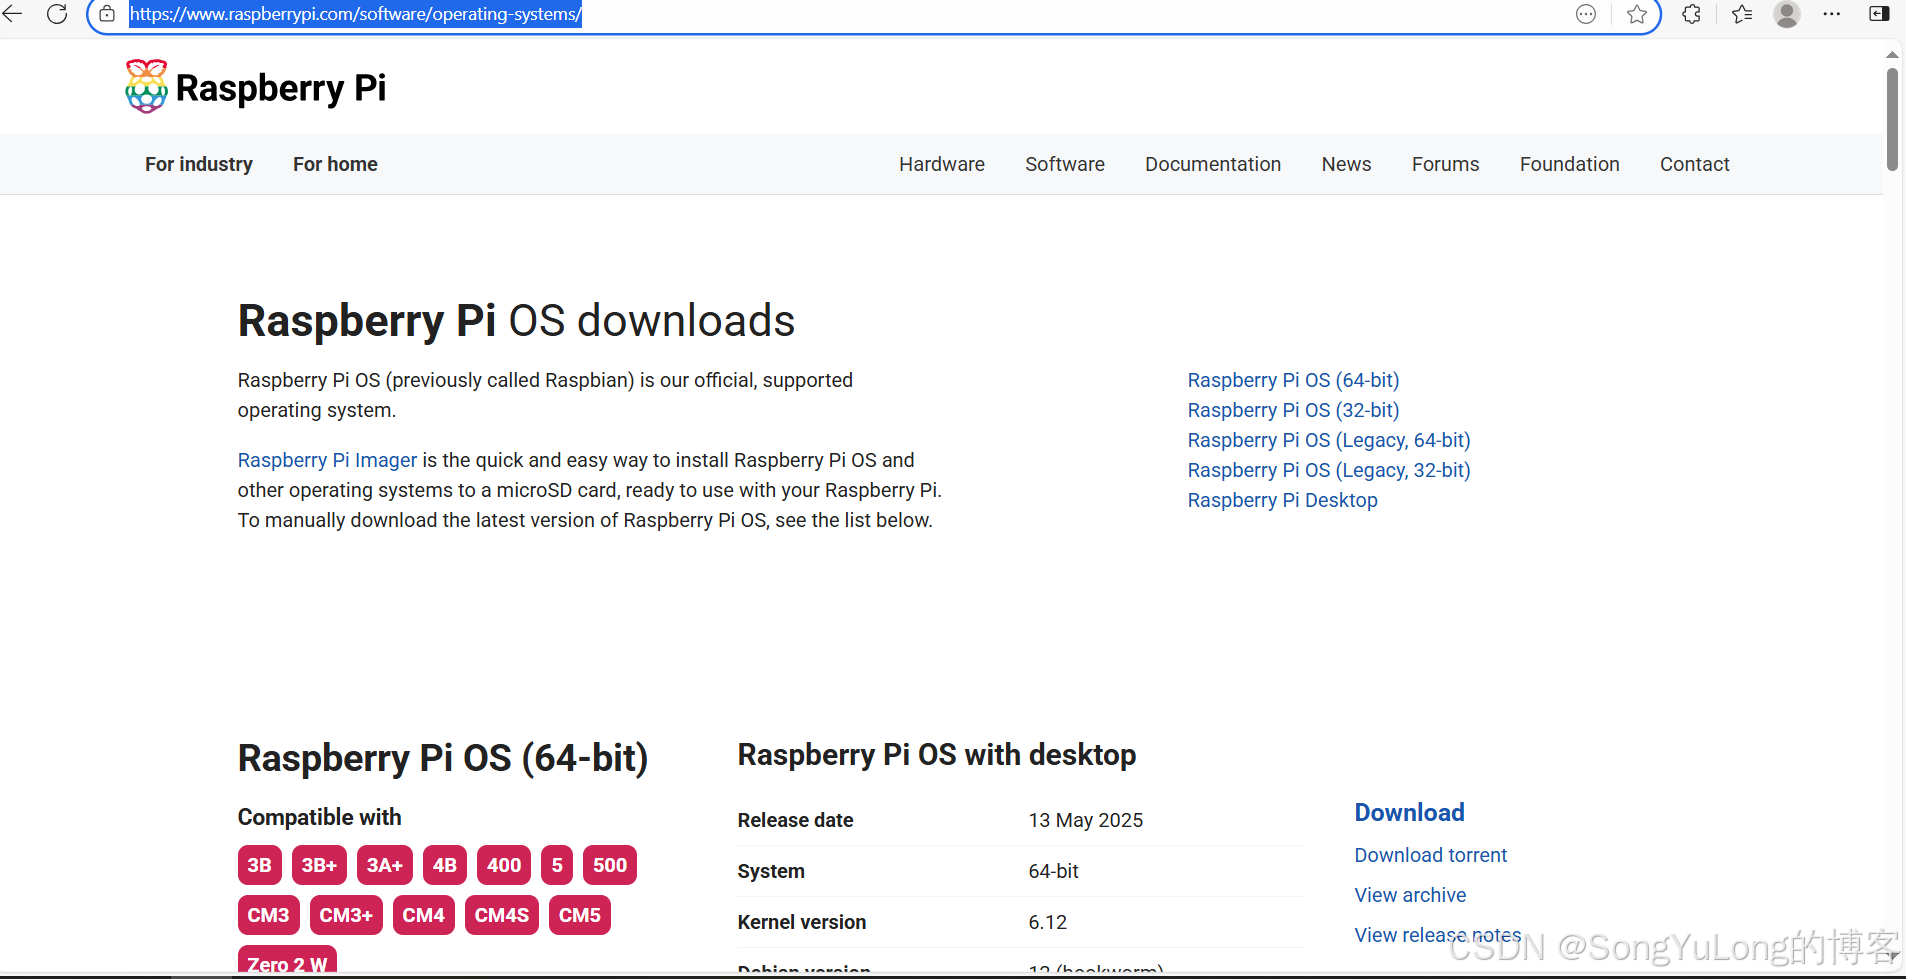Open the feedback smiley icon in address bar
Viewport: 1906px width, 979px height.
(x=1586, y=14)
